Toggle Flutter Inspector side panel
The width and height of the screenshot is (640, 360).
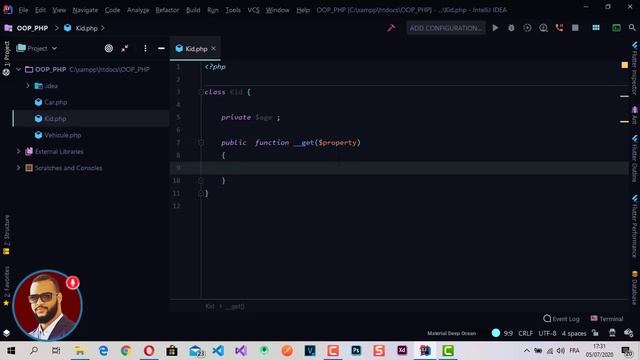point(635,68)
